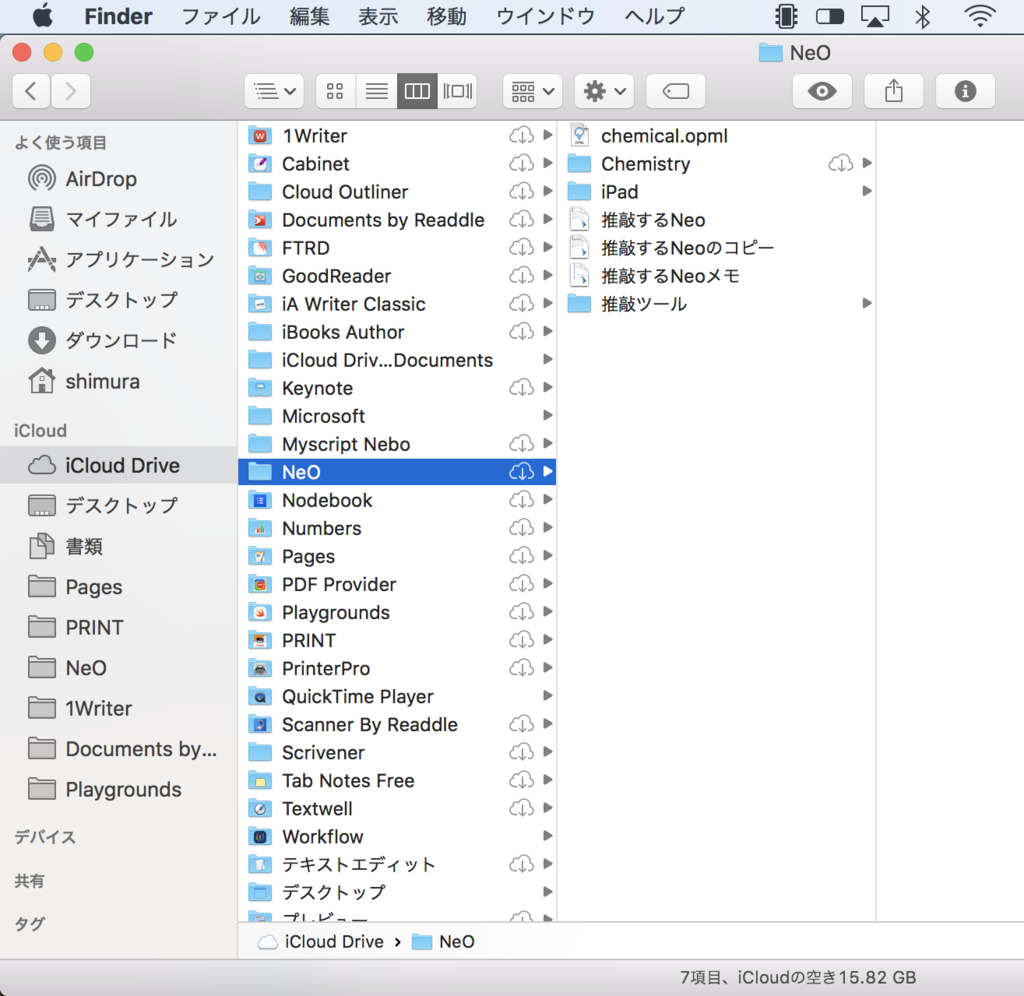Image resolution: width=1024 pixels, height=996 pixels.
Task: Switch to column view
Action: click(x=417, y=91)
